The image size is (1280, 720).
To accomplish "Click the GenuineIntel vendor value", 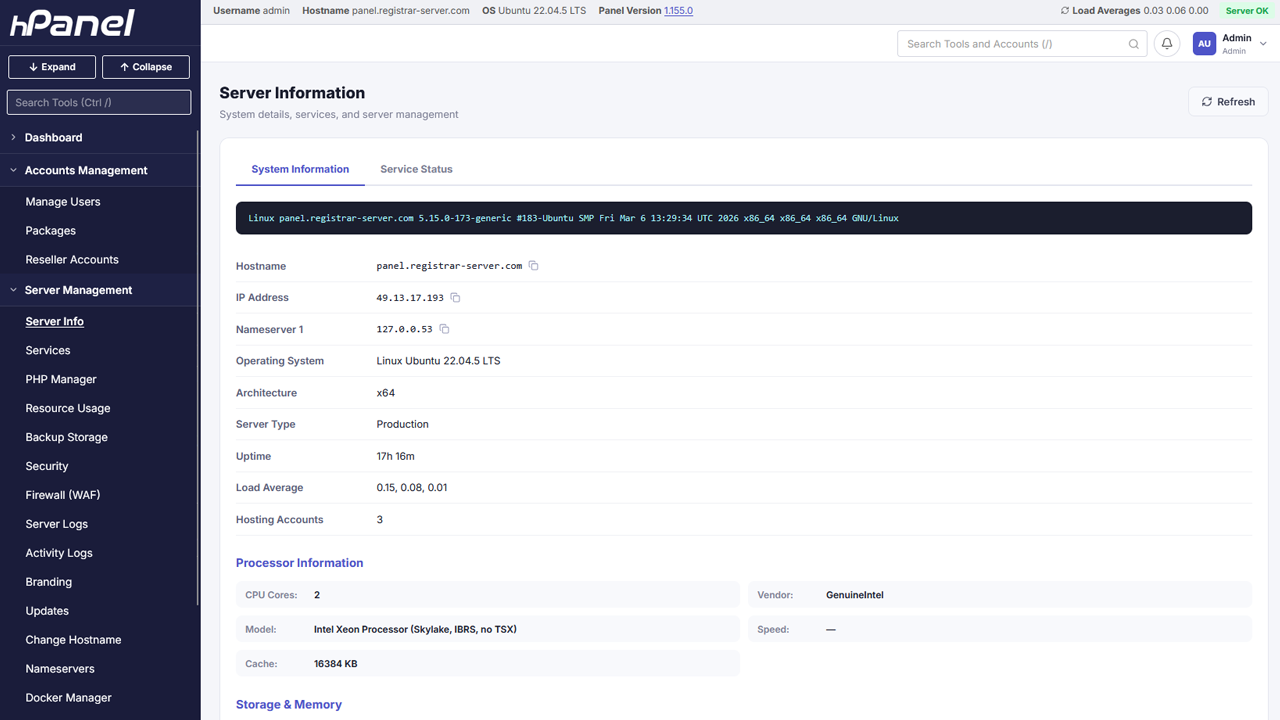I will [x=855, y=595].
